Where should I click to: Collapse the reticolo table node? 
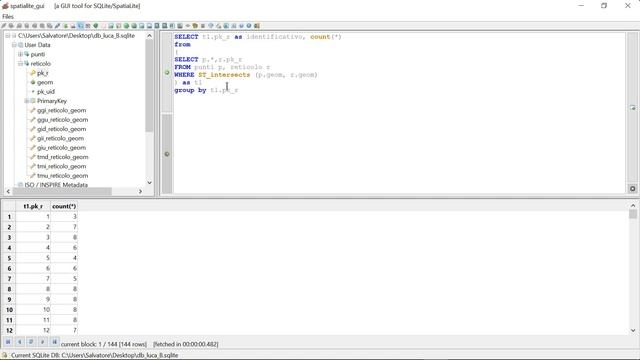[20, 64]
